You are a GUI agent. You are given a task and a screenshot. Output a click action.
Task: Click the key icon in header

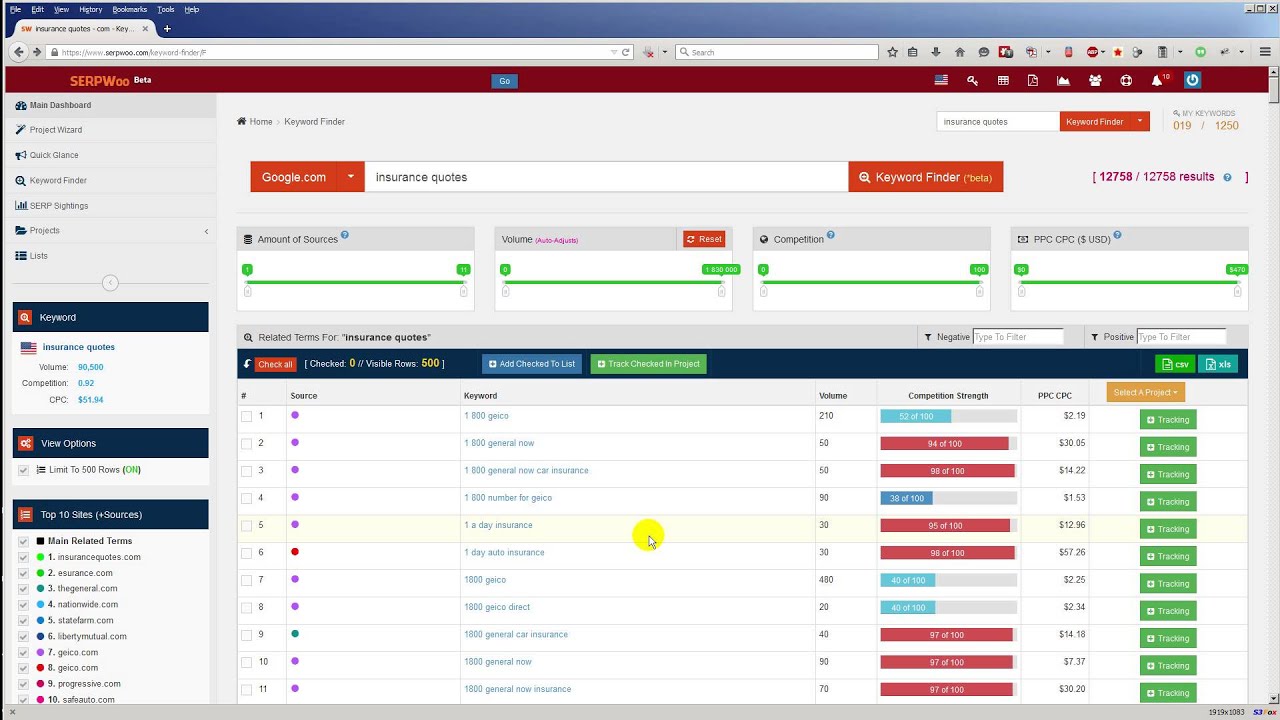pos(972,81)
